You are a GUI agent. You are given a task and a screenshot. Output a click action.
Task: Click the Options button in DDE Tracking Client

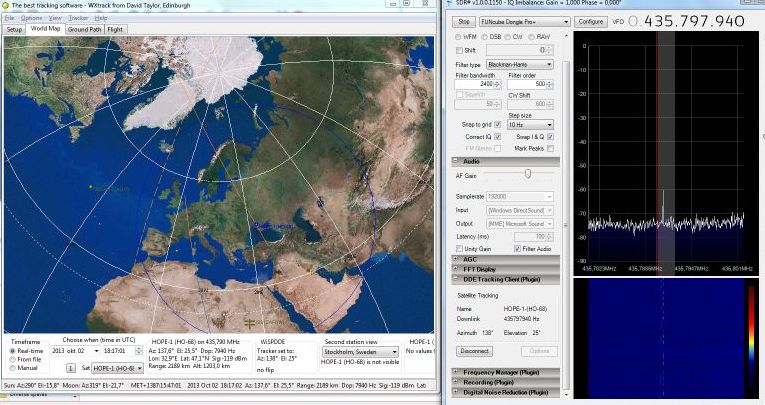coord(539,351)
